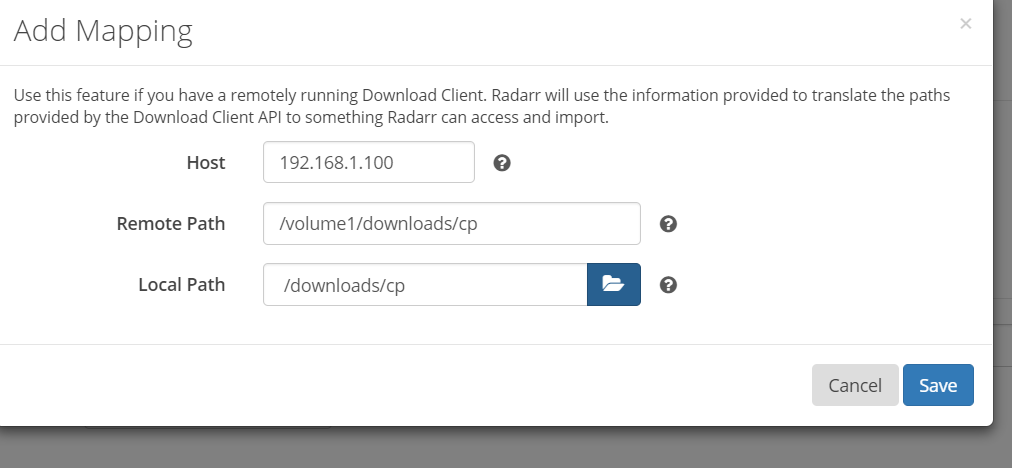Open the folder browser for Local Path

[614, 284]
